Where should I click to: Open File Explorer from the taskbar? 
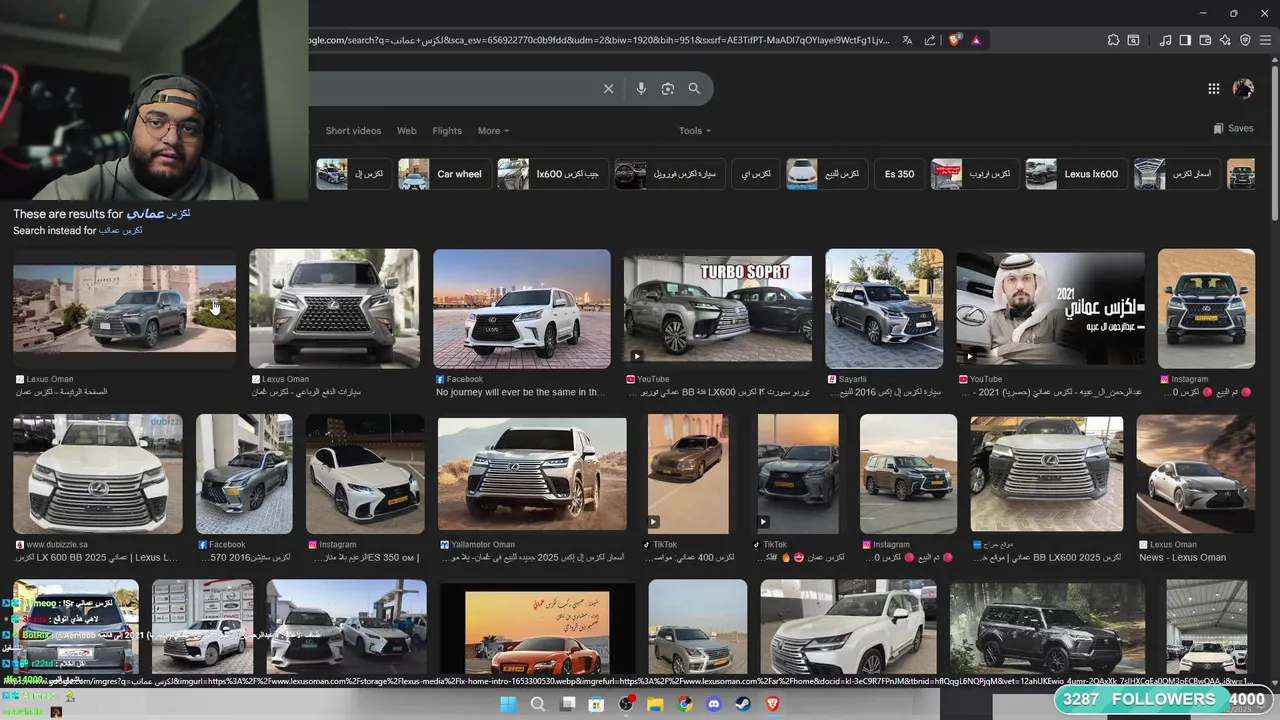tap(655, 704)
